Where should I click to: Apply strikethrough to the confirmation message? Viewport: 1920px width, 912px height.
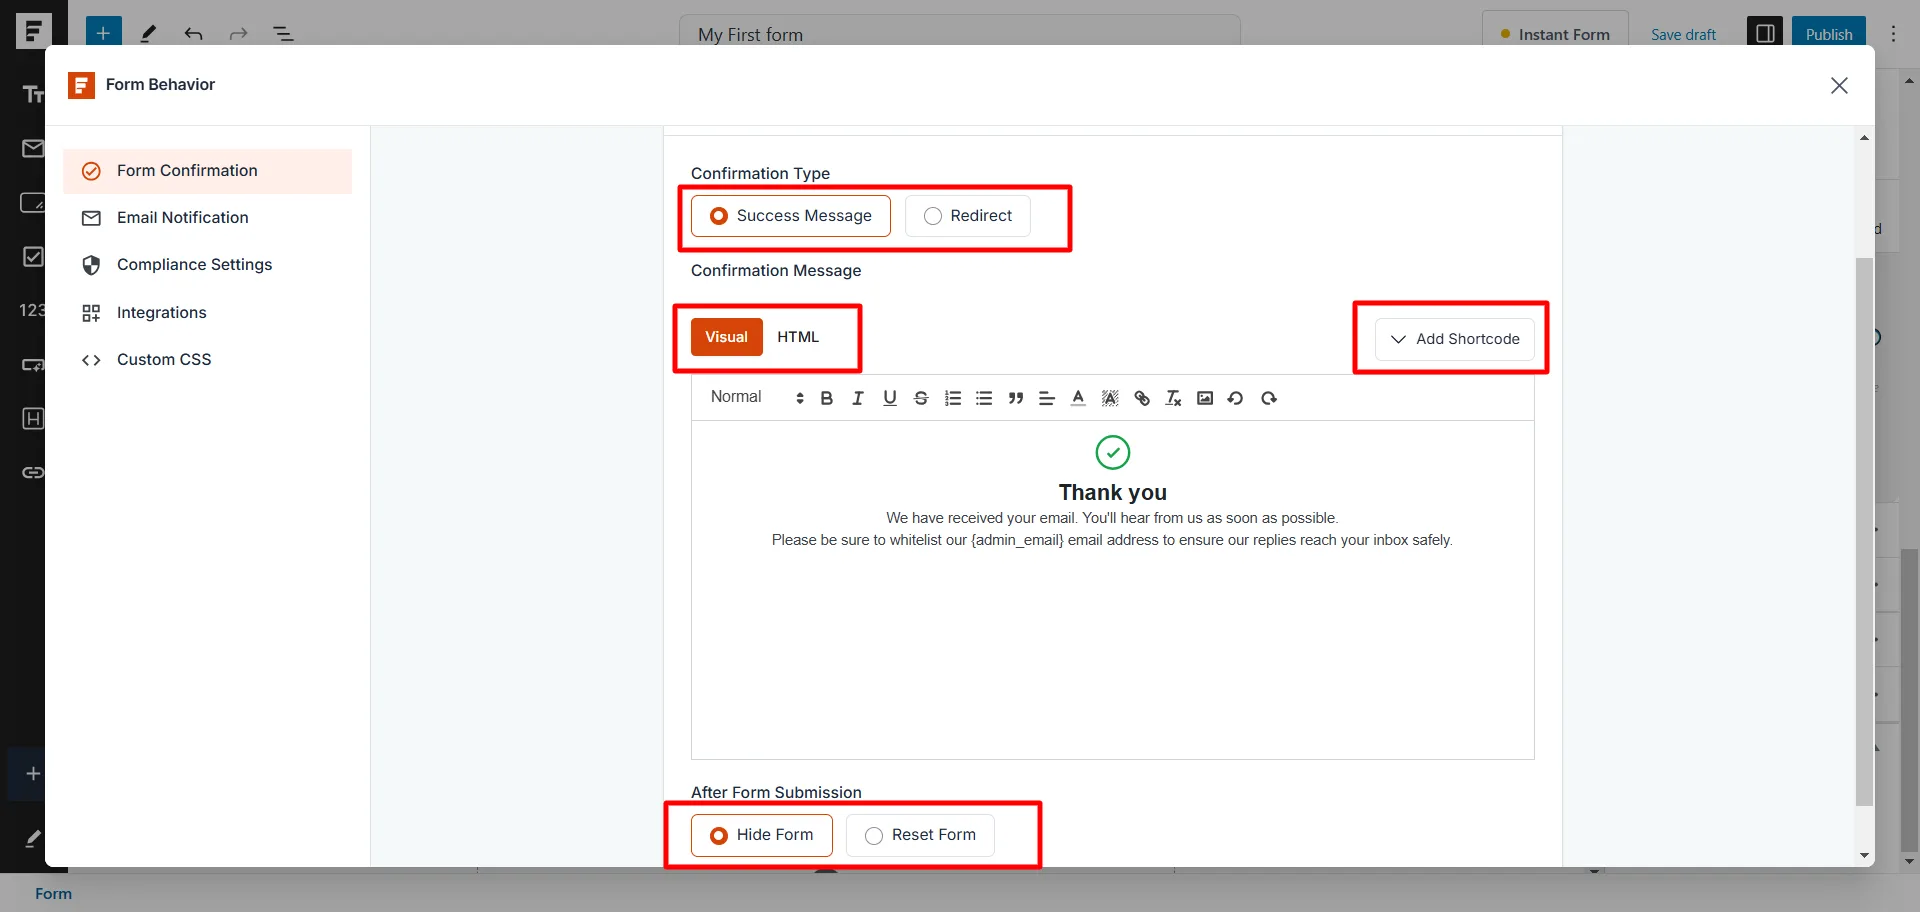[921, 398]
